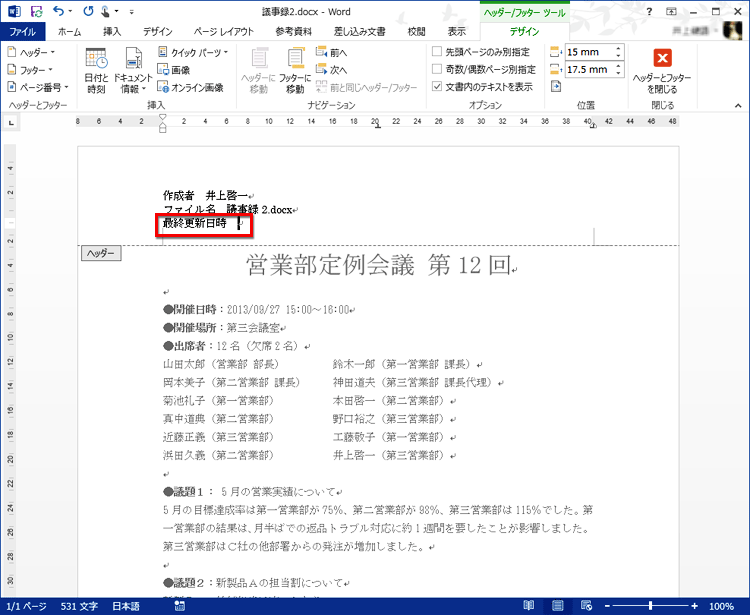Click the Word Help question mark

pyautogui.click(x=649, y=11)
